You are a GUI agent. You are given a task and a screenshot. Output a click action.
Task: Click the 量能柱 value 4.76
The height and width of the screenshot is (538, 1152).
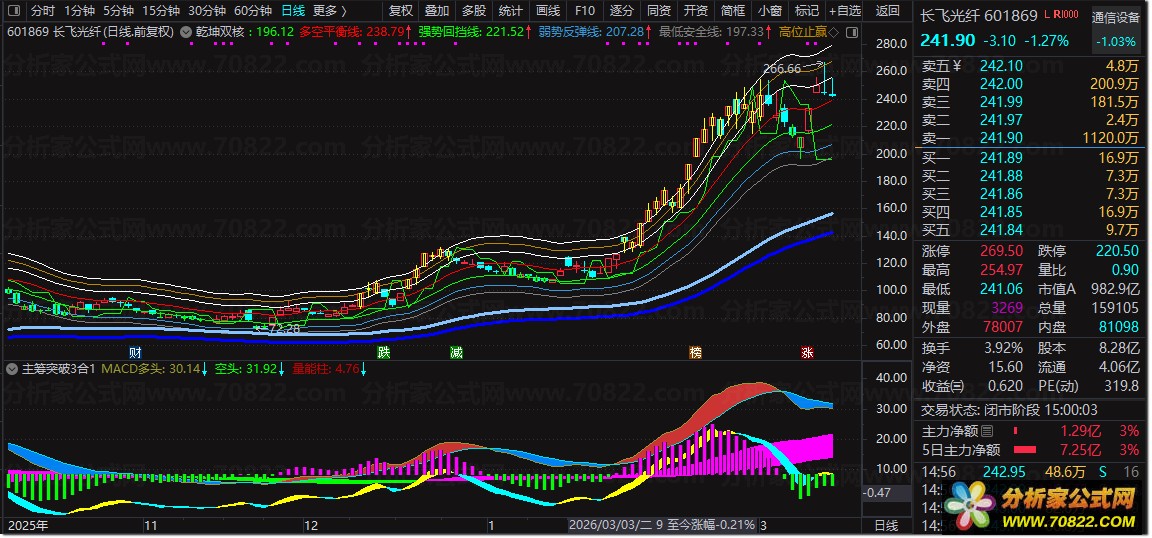click(347, 369)
